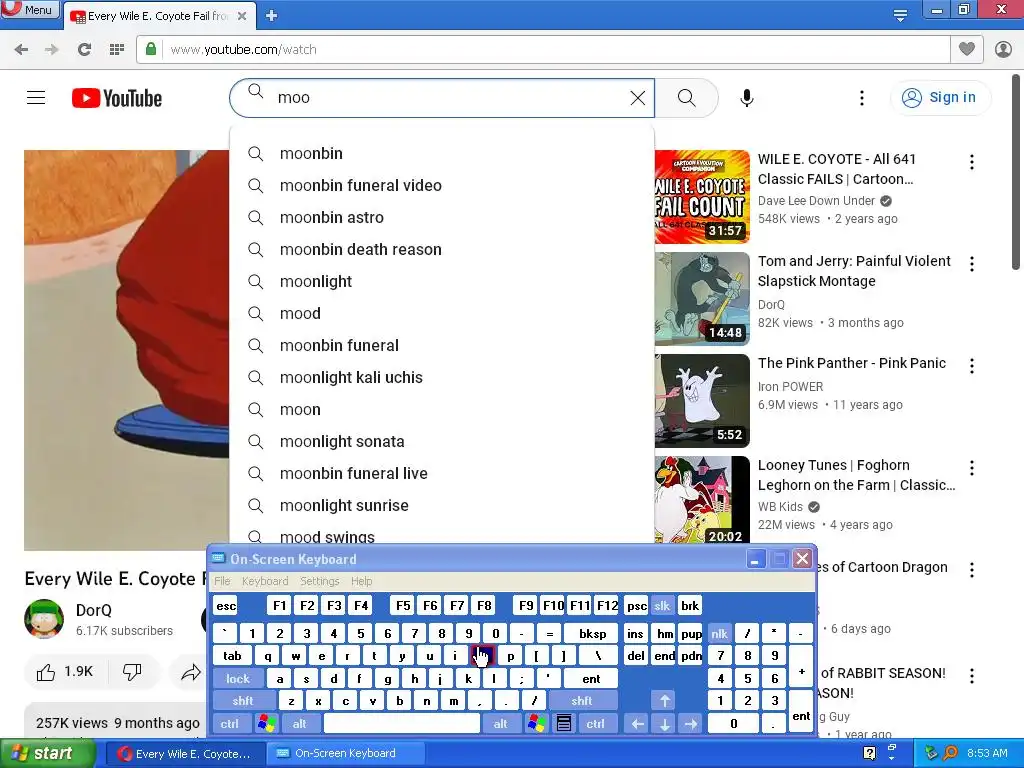
Task: Start voice search with the microphone icon
Action: coord(746,98)
